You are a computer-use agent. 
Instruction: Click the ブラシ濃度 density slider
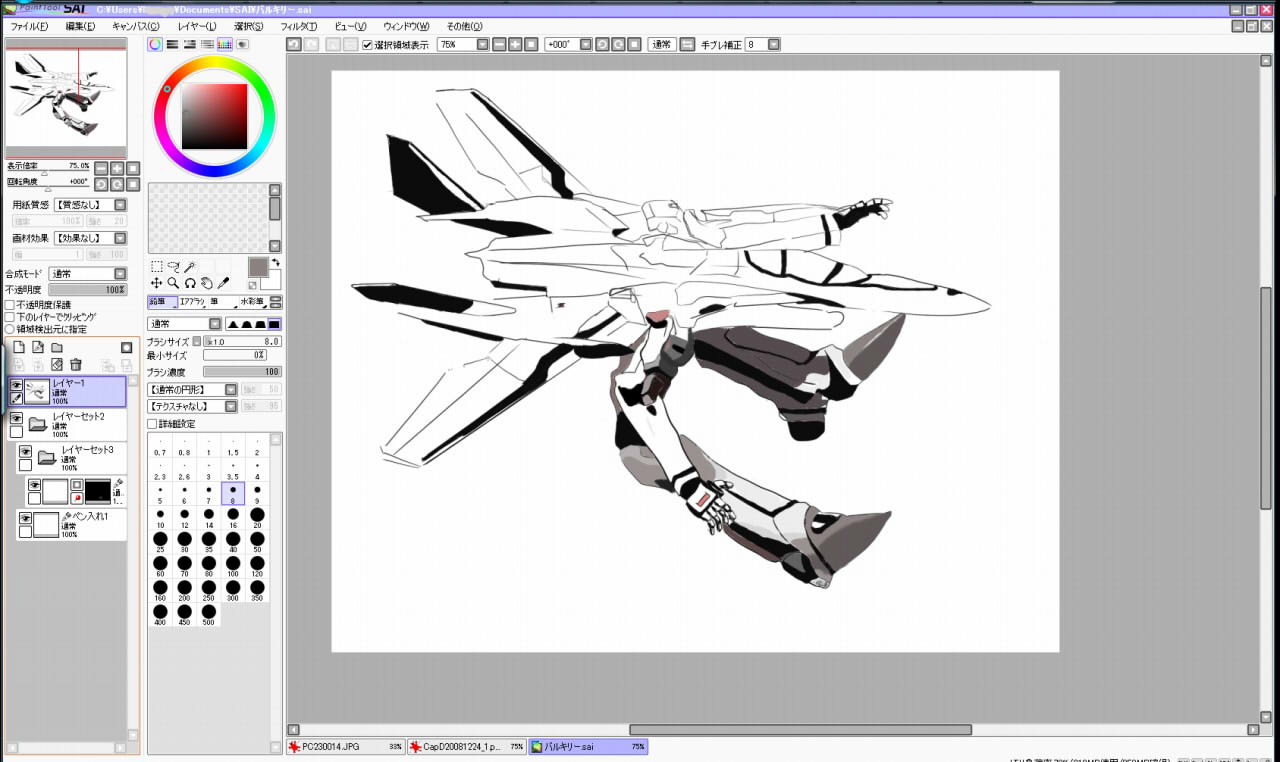tap(242, 372)
